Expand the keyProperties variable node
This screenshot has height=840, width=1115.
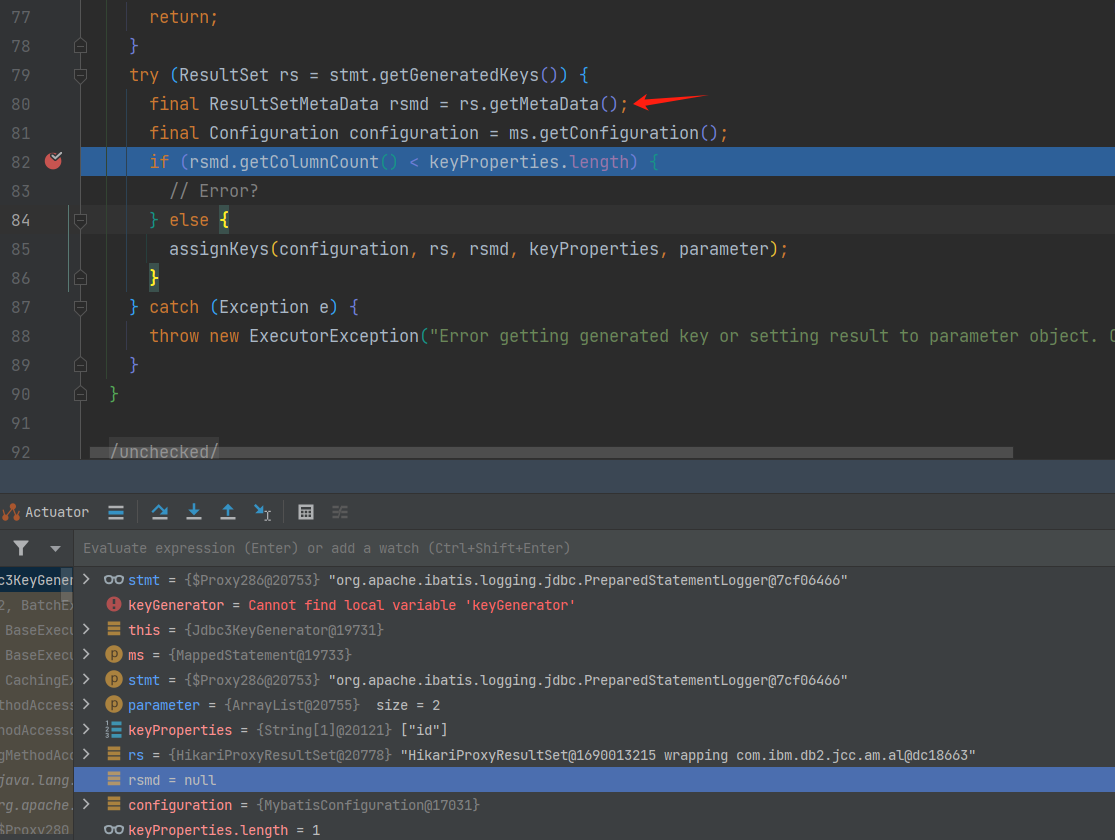click(87, 730)
